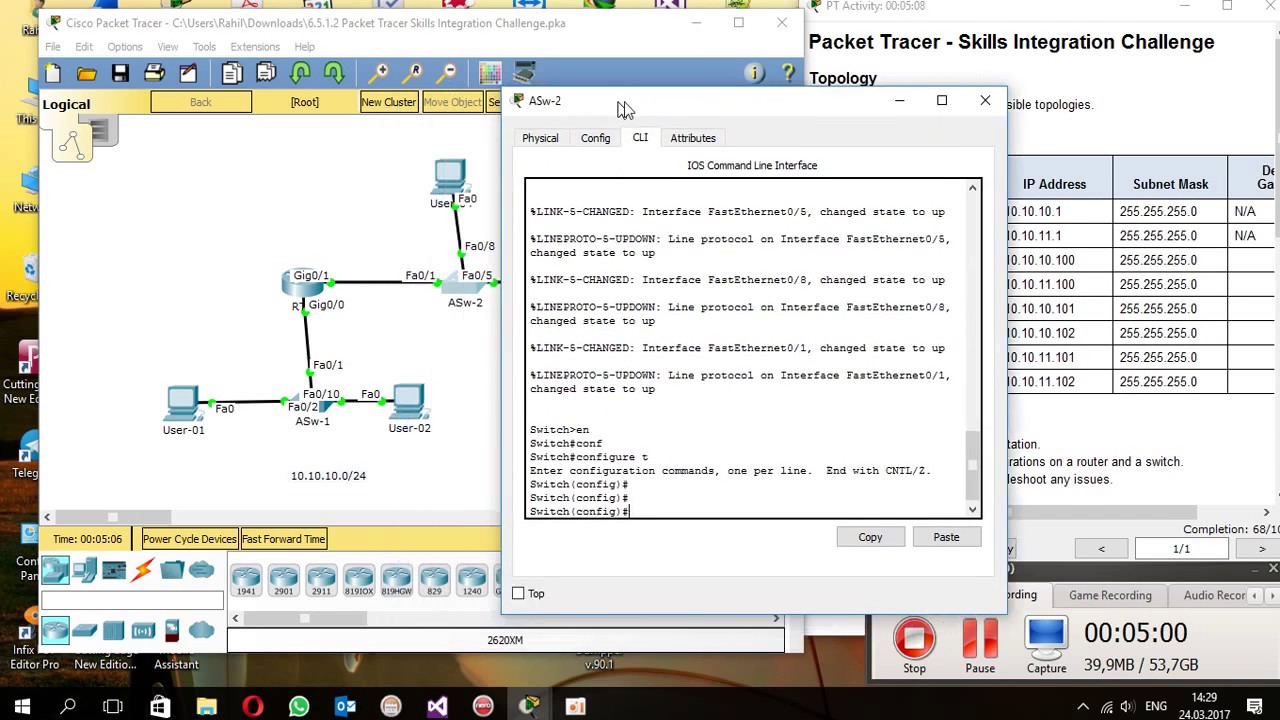Click the New file icon in Packet Tracer toolbar
The width and height of the screenshot is (1280, 720).
pos(53,73)
